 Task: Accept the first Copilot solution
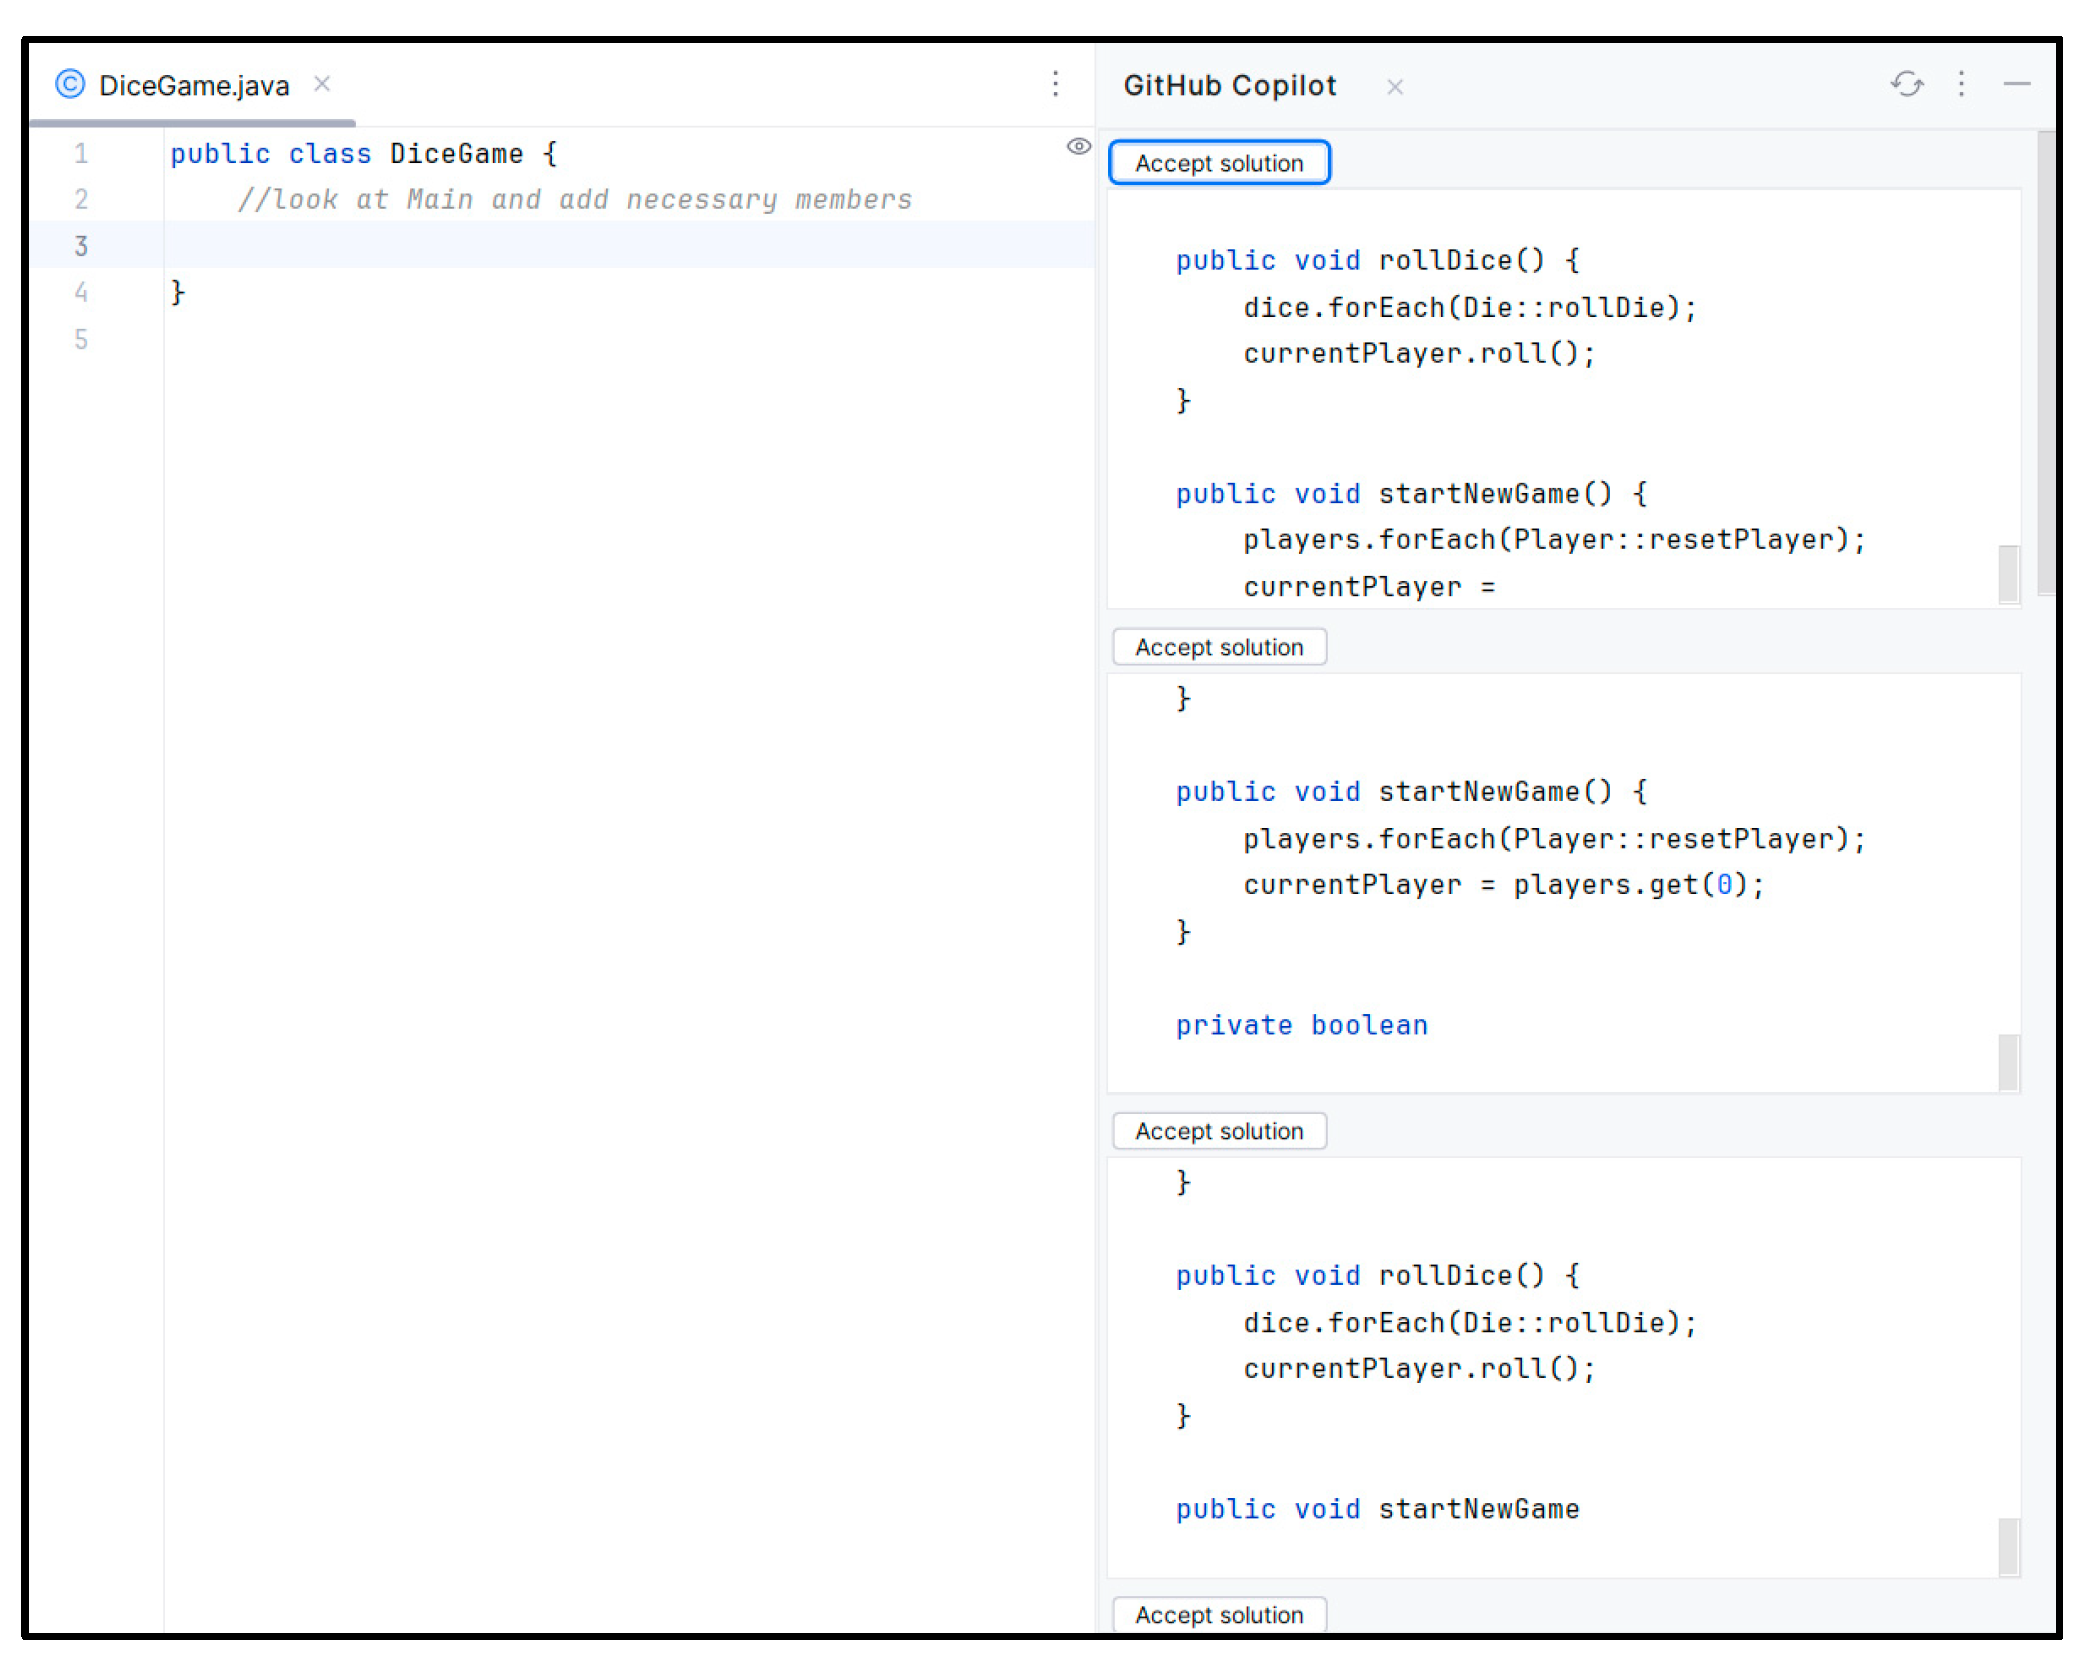click(1218, 163)
